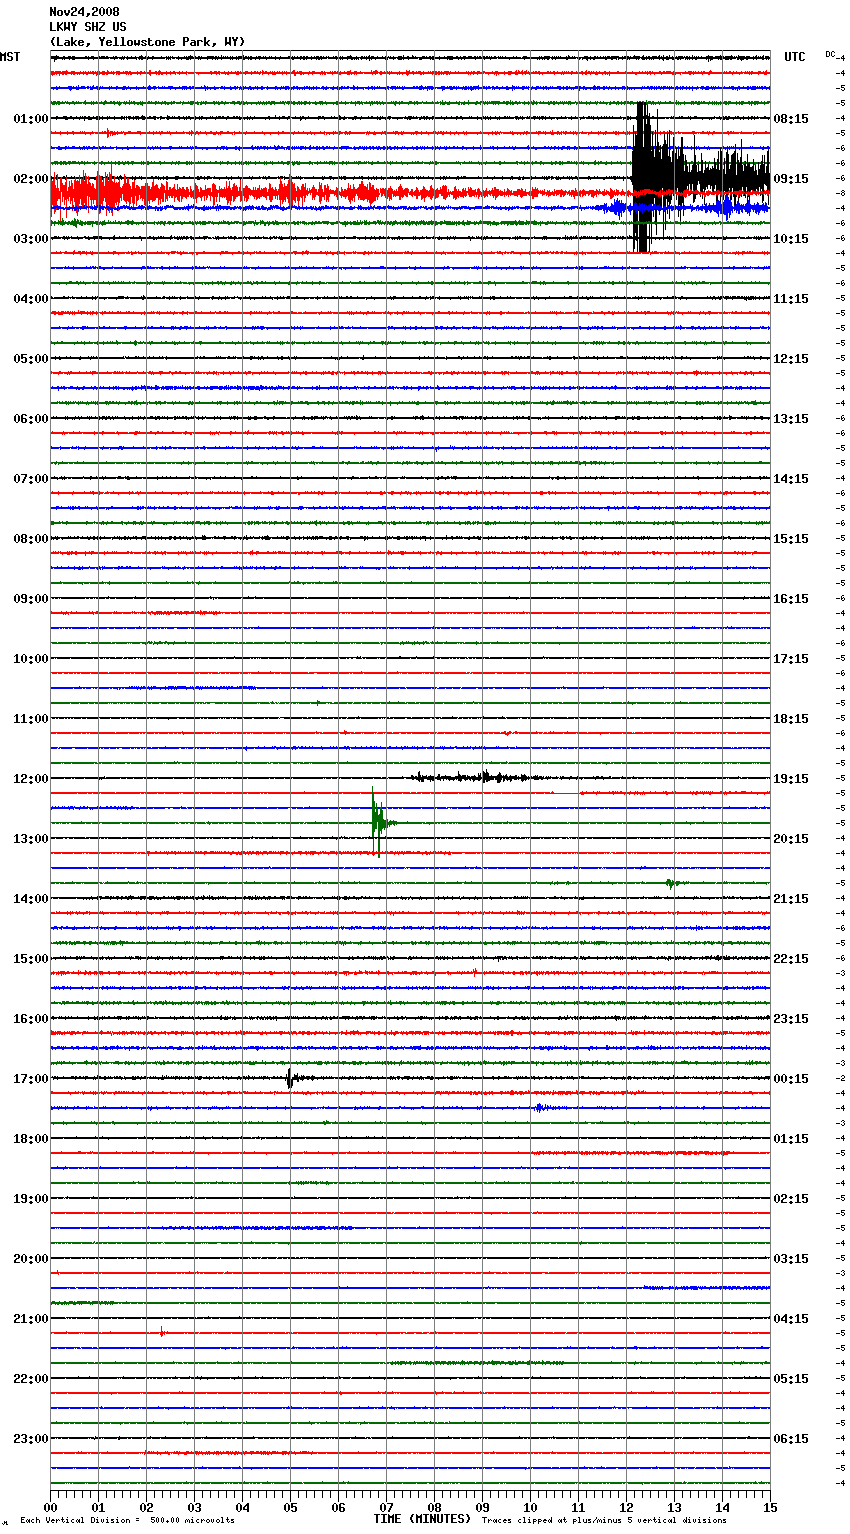Viewport: 850px width, 1534px height.
Task: Click the 01:00 MST time label
Action: point(30,119)
